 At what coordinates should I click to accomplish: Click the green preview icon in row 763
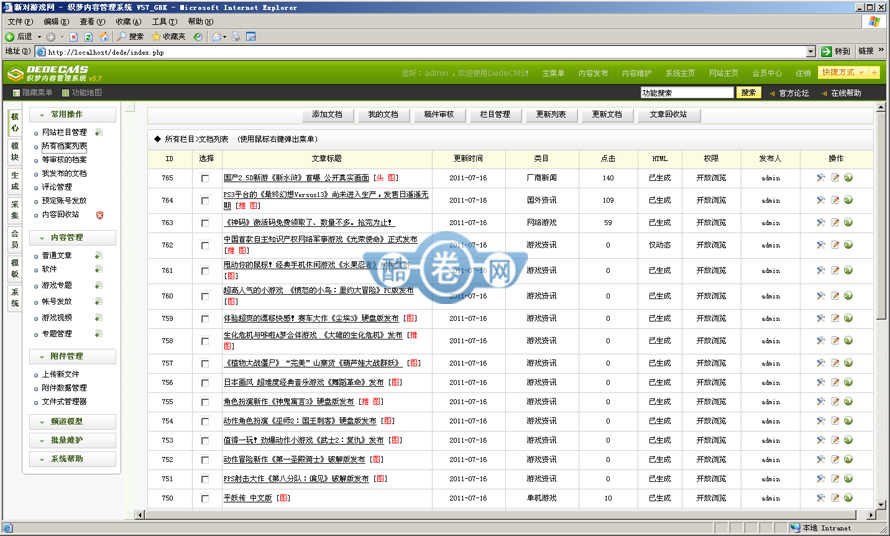coord(848,222)
